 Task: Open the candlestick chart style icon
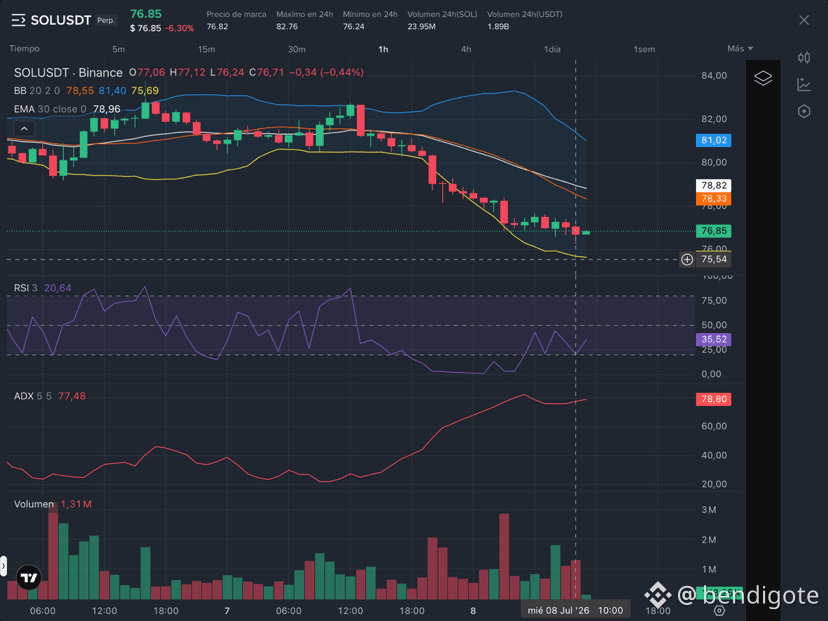[804, 58]
